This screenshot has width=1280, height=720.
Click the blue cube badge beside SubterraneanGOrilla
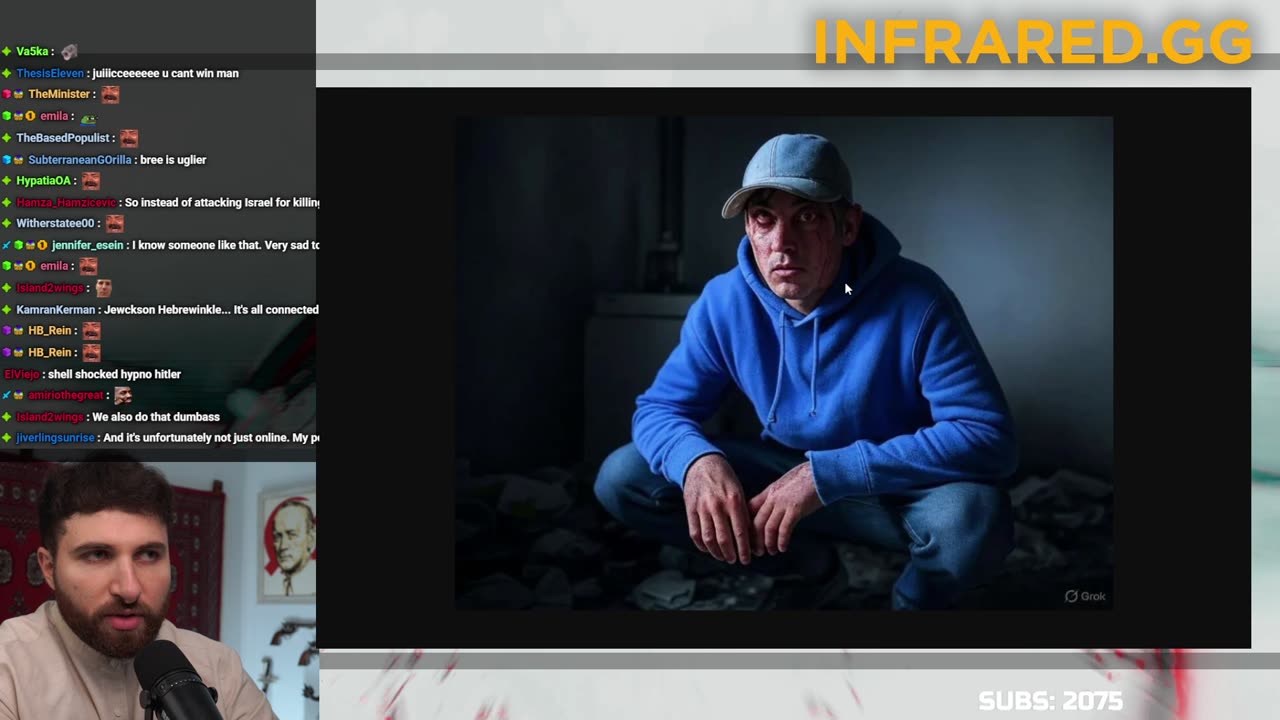point(7,160)
